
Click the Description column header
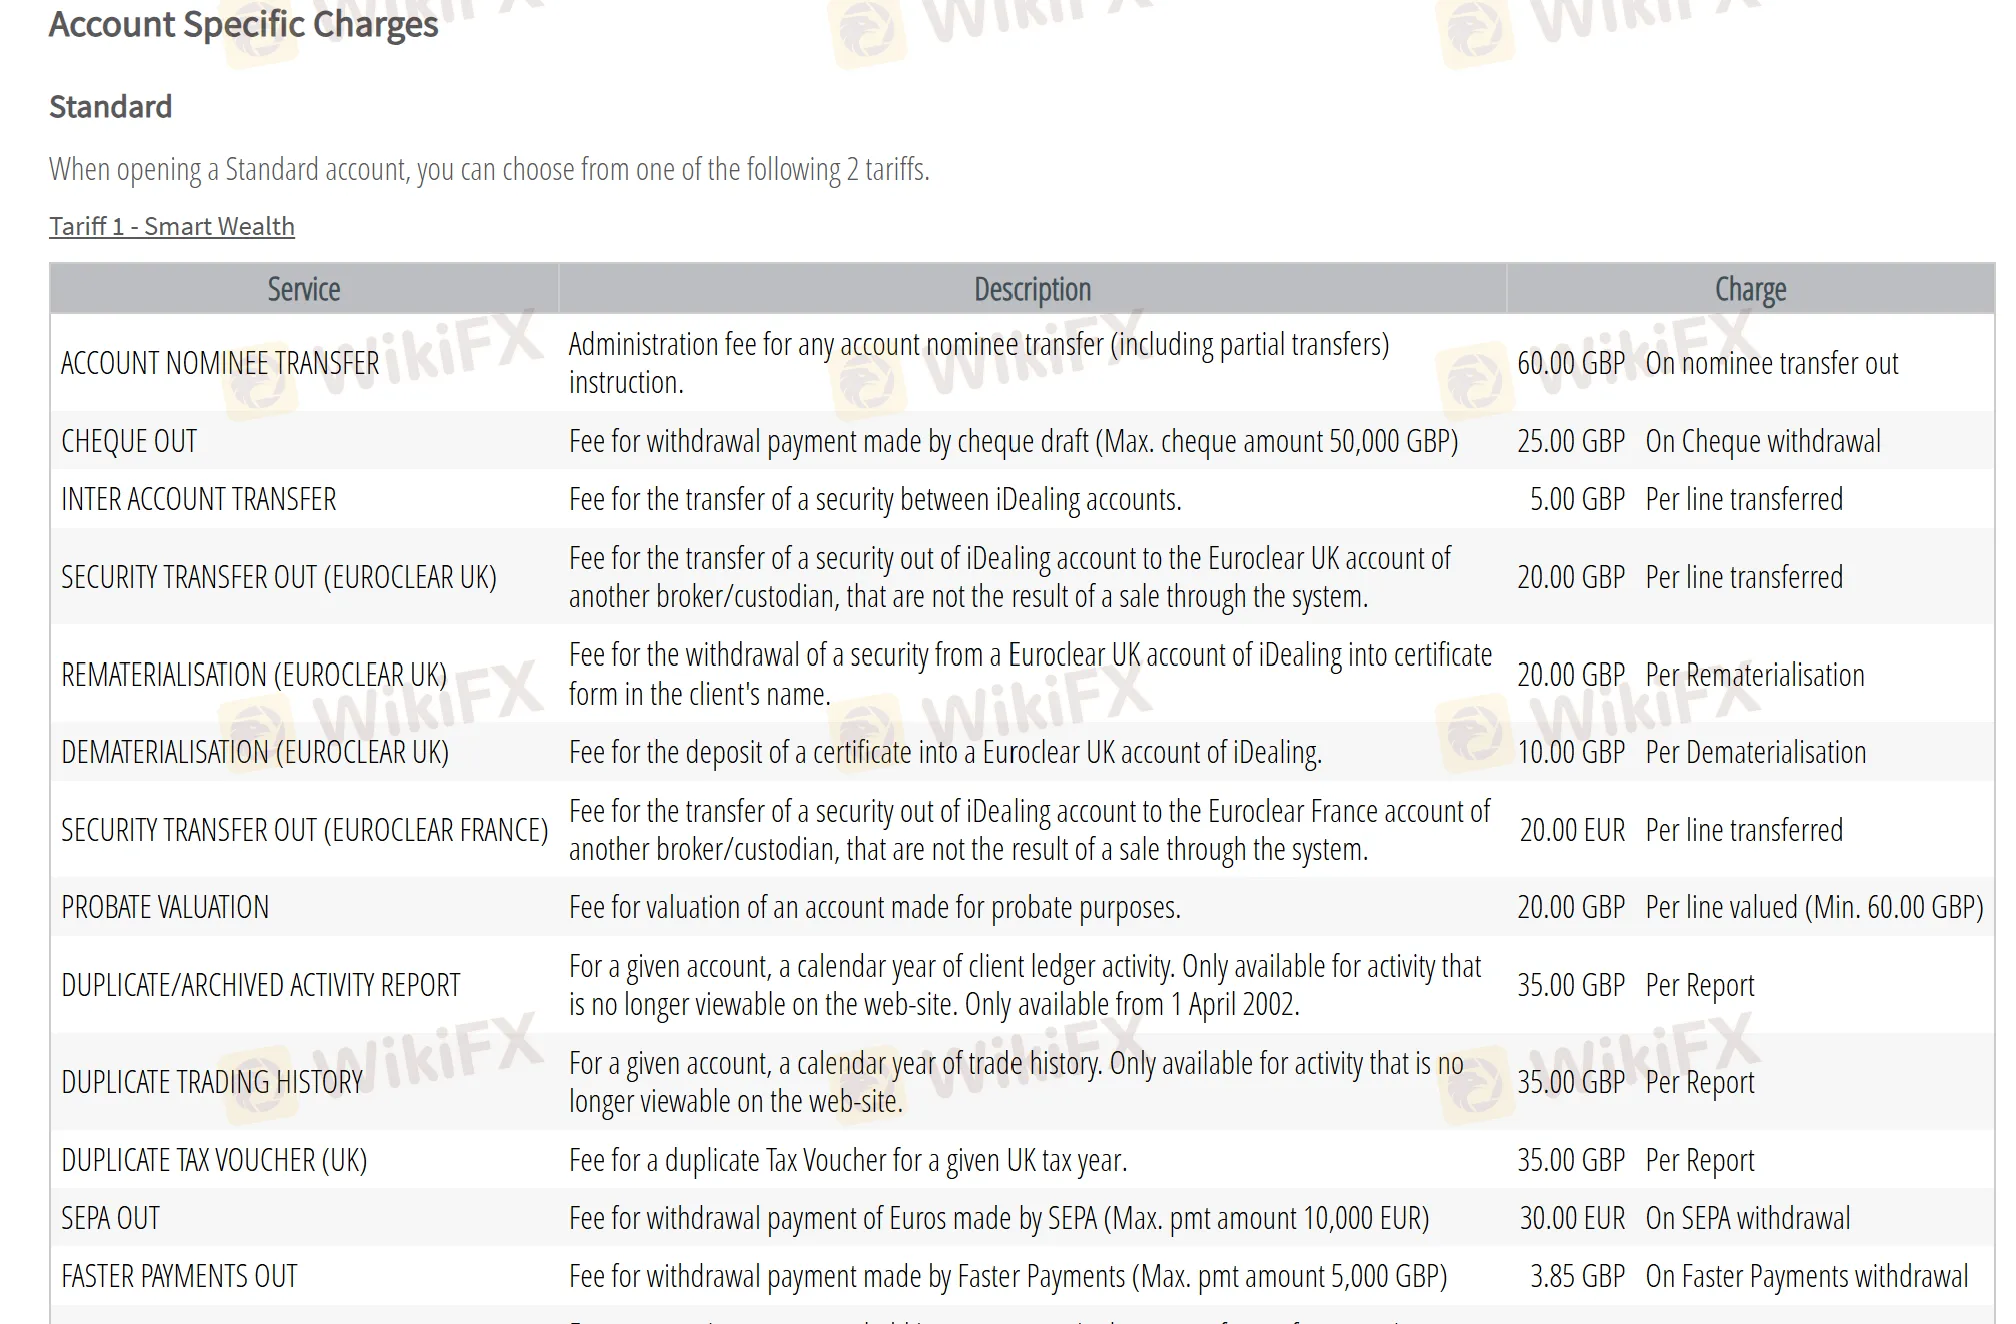pos(1032,290)
